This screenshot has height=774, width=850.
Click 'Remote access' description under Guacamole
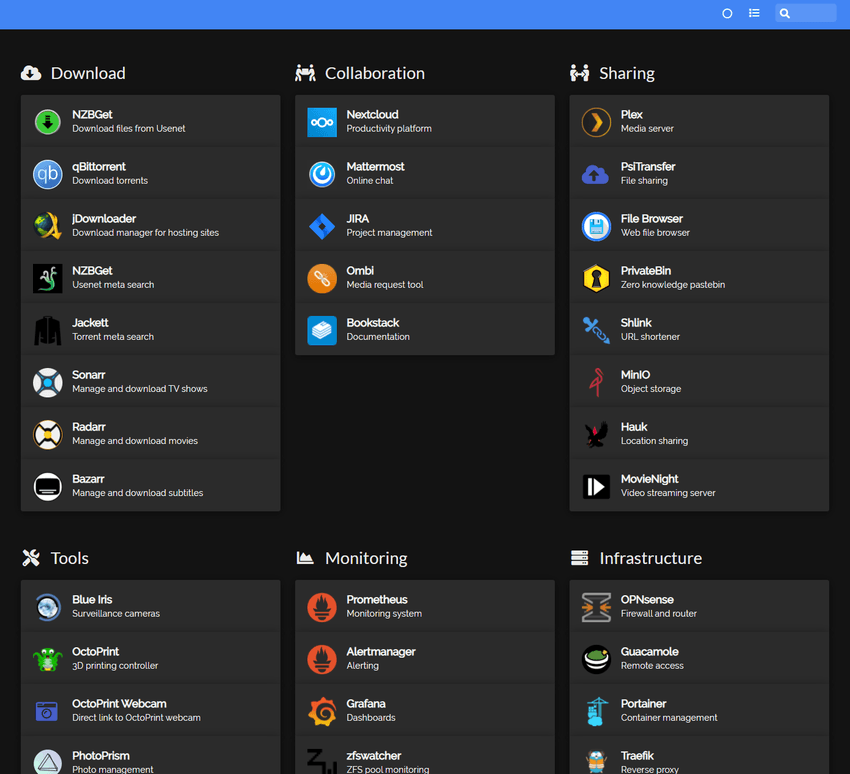[652, 666]
